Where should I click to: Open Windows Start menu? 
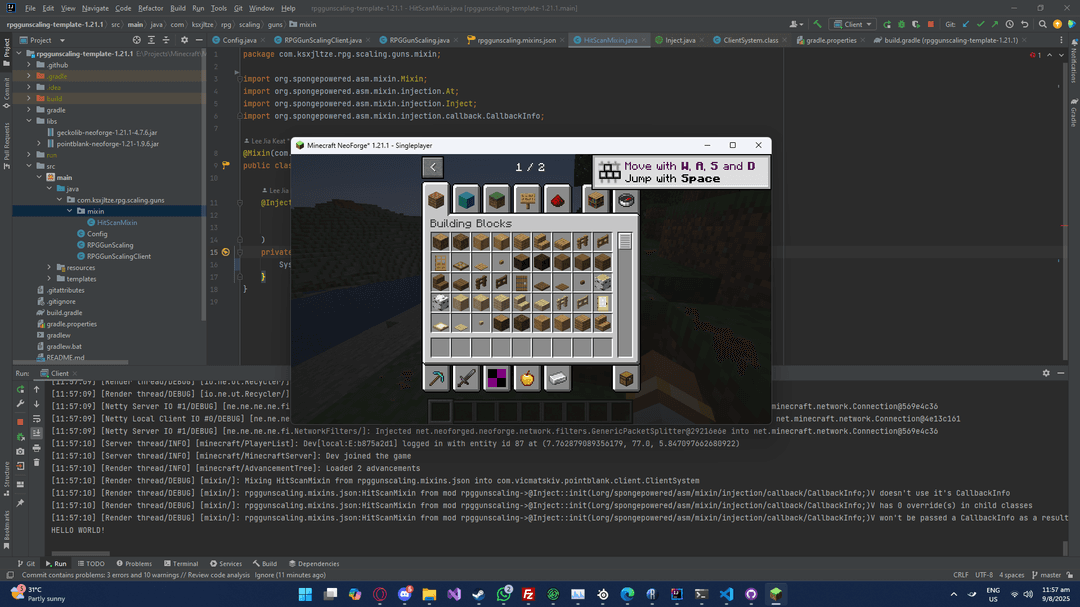305,594
